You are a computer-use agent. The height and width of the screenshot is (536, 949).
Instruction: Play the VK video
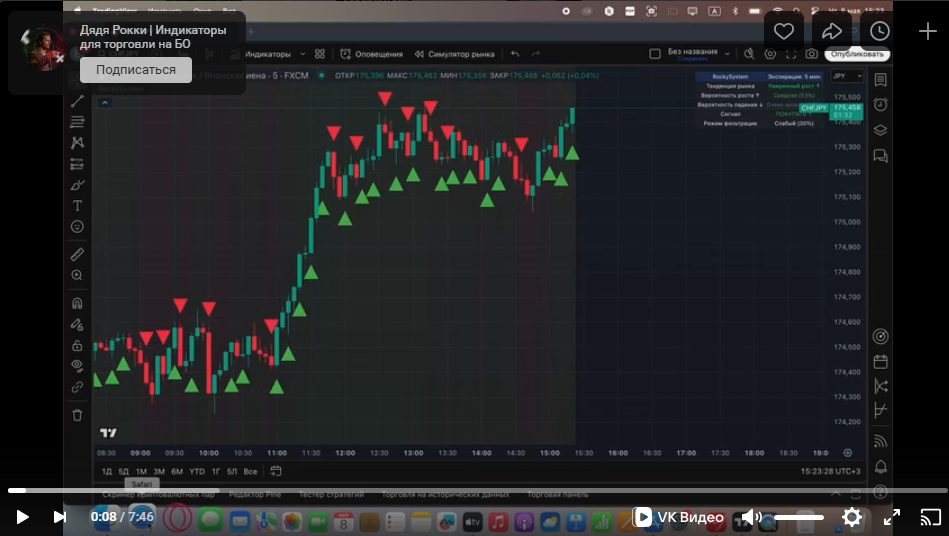pyautogui.click(x=22, y=517)
